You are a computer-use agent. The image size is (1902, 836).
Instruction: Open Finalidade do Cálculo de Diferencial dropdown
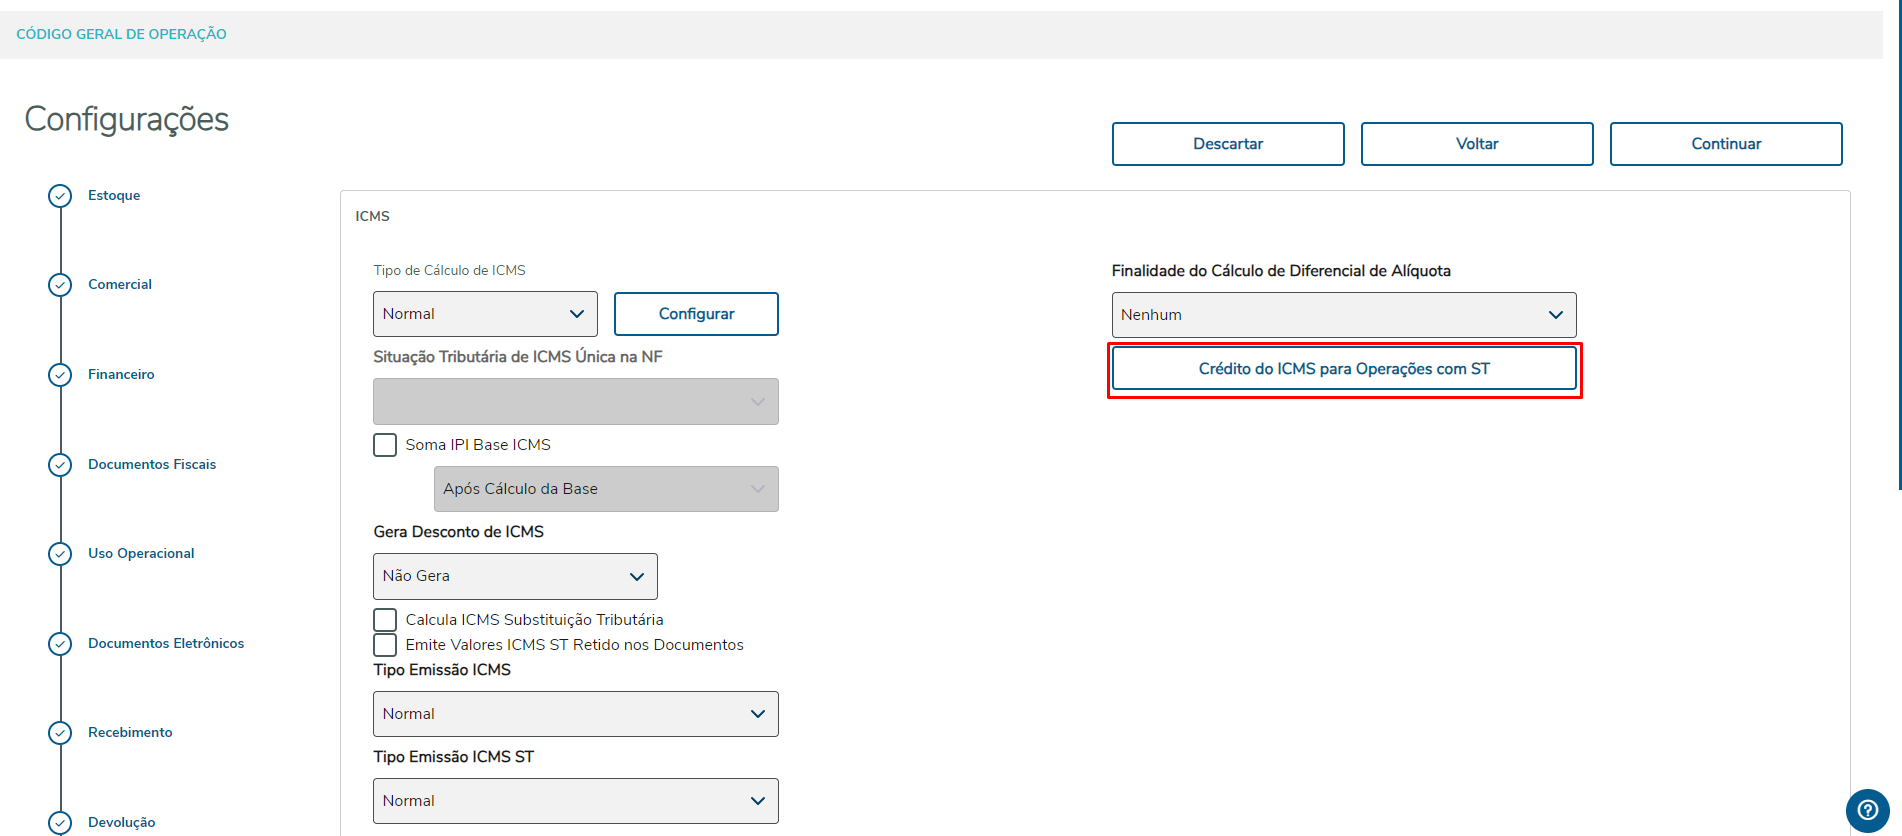pyautogui.click(x=1343, y=315)
